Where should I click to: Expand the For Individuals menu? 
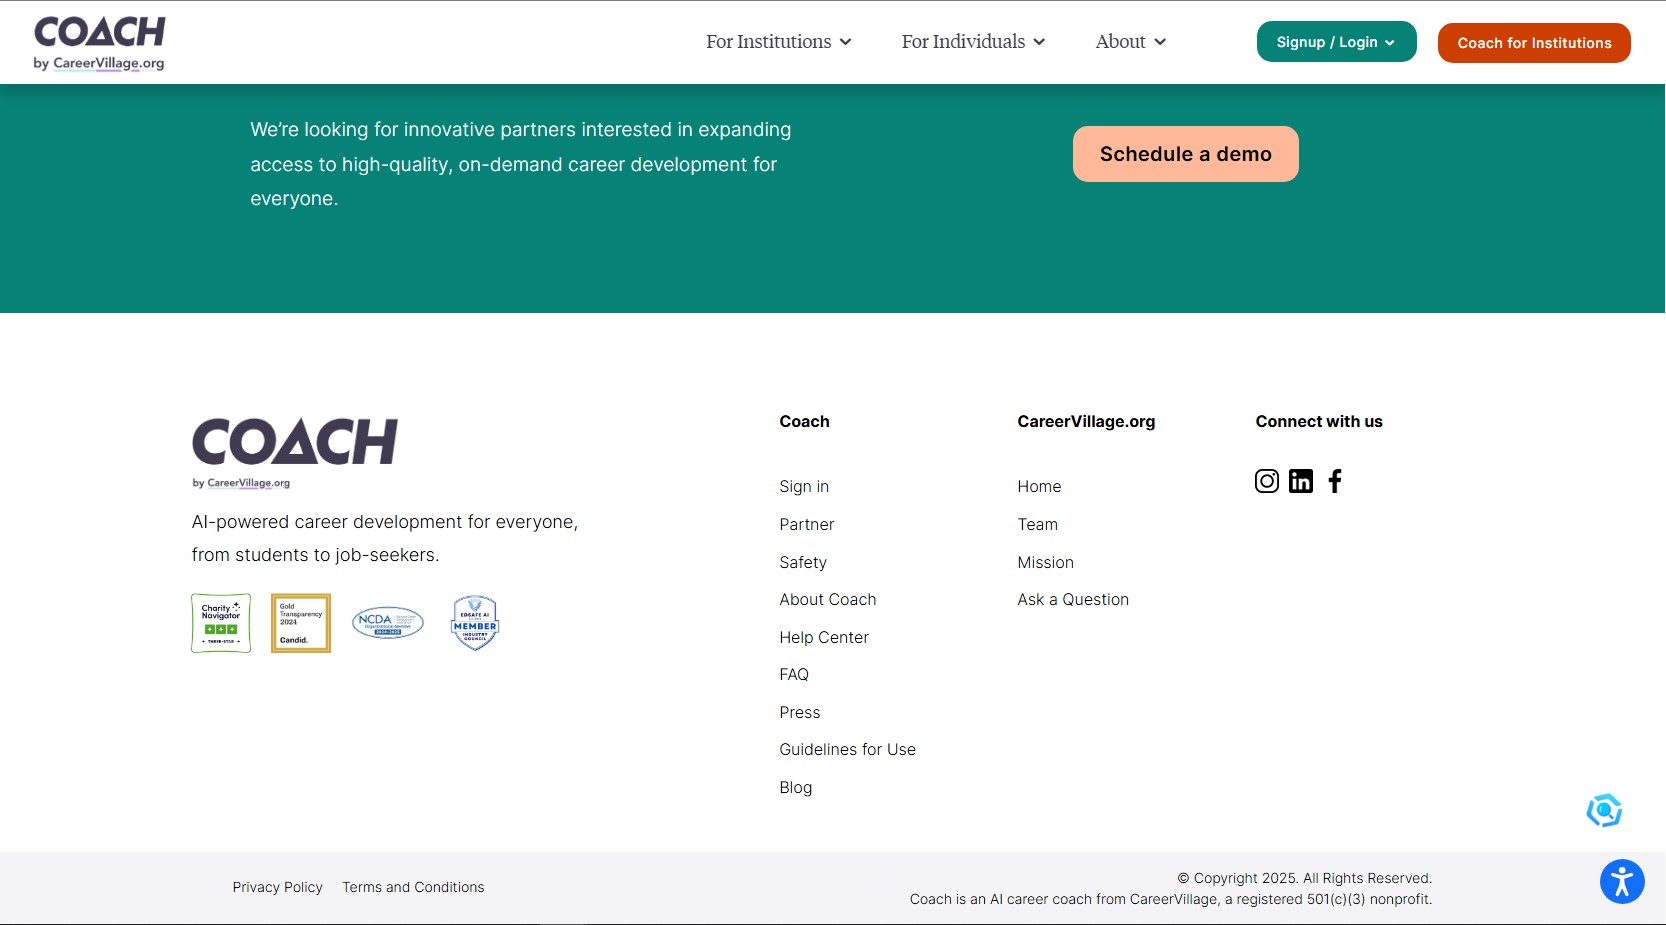972,42
